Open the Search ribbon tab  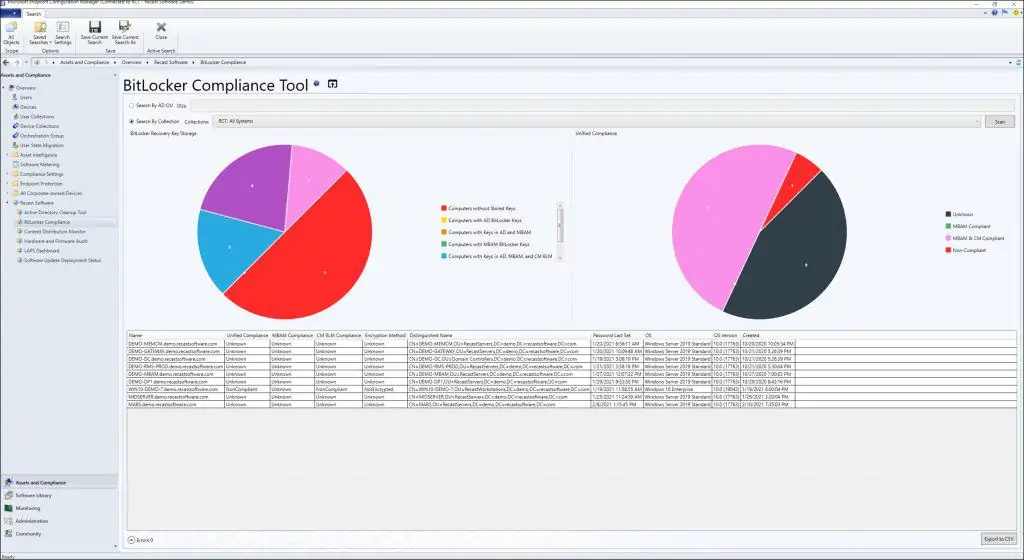pos(34,14)
